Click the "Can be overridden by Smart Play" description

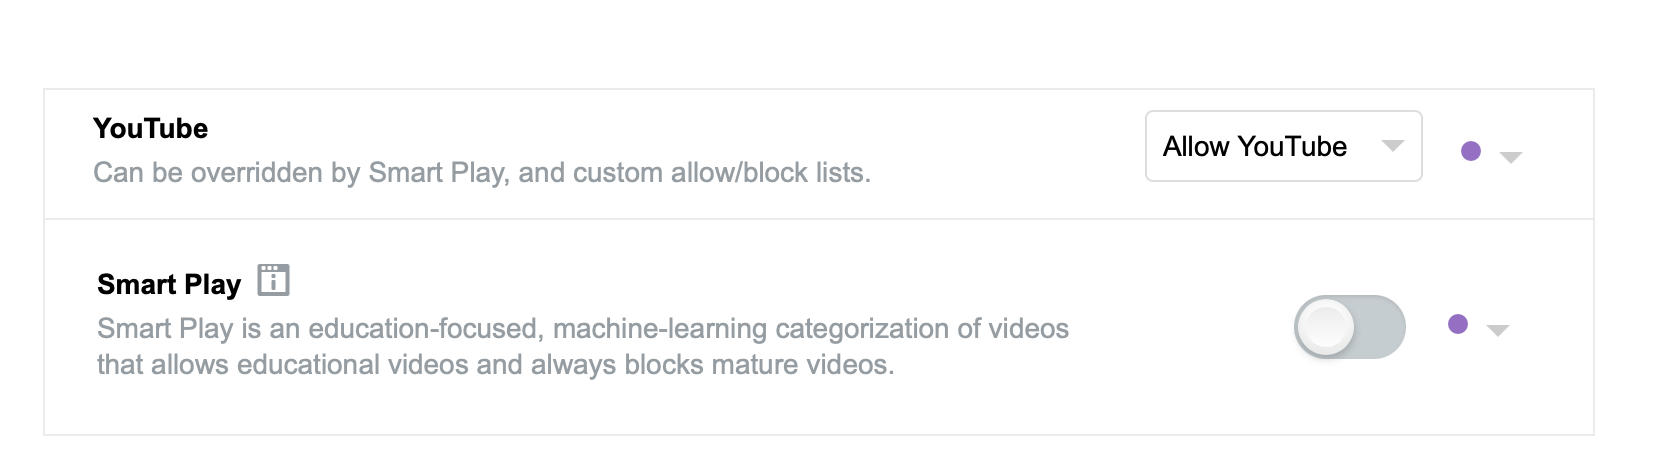[x=300, y=173]
